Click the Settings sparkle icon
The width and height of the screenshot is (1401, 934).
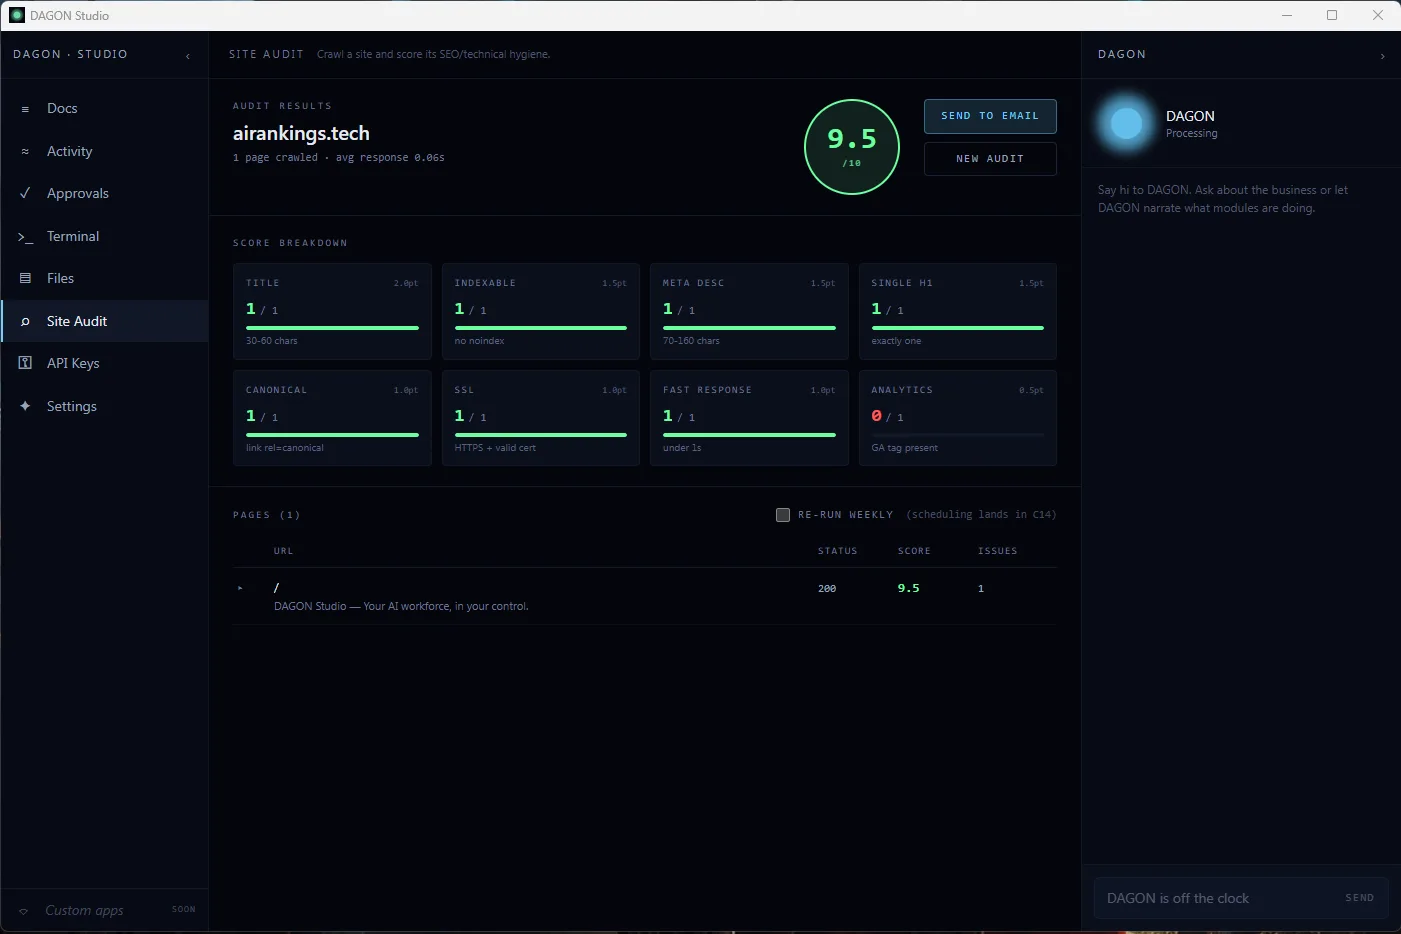pyautogui.click(x=25, y=406)
